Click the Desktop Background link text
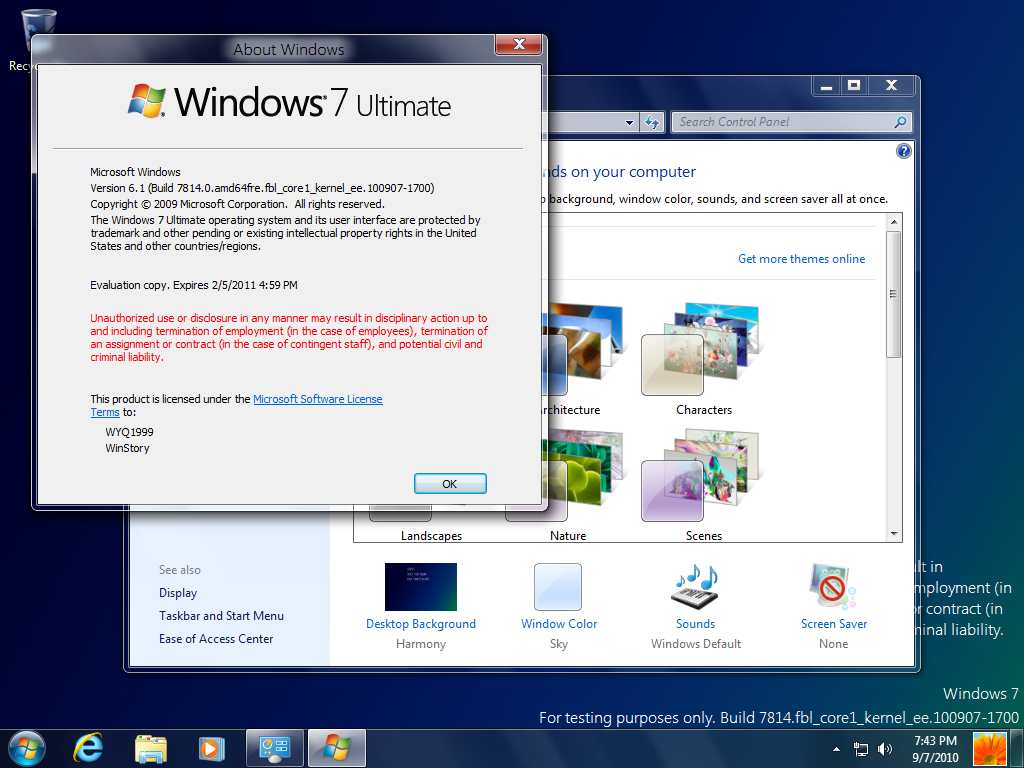Viewport: 1024px width, 768px height. pyautogui.click(x=421, y=624)
